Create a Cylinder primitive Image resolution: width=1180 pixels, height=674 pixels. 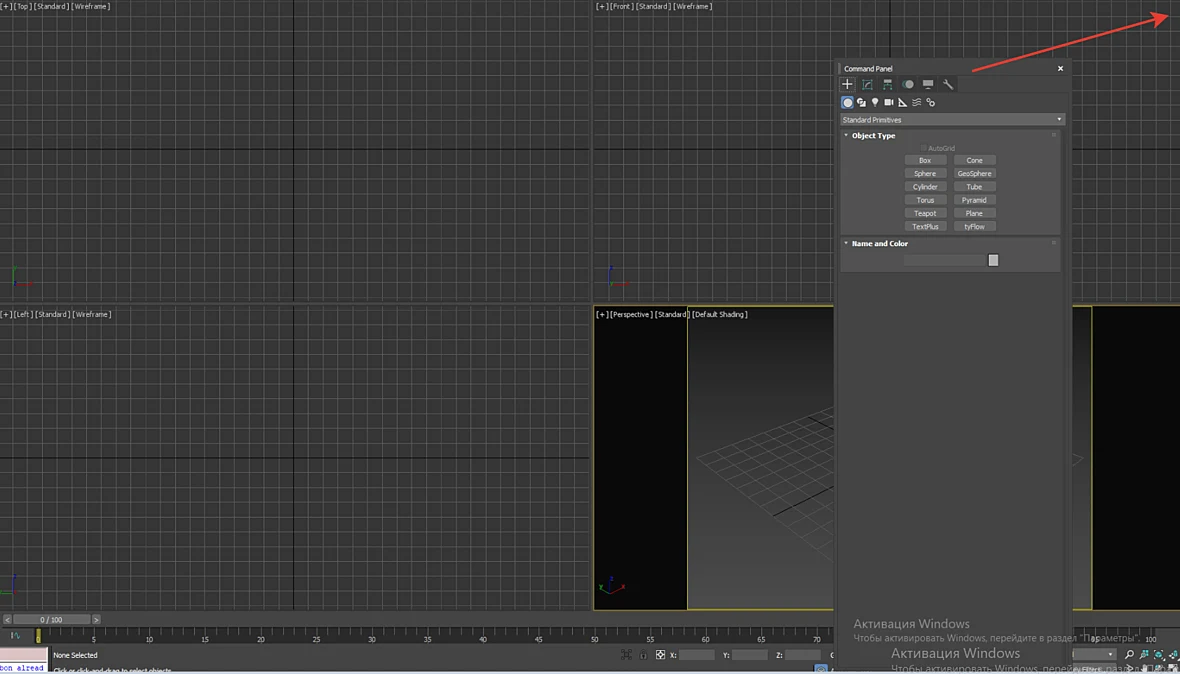click(925, 187)
